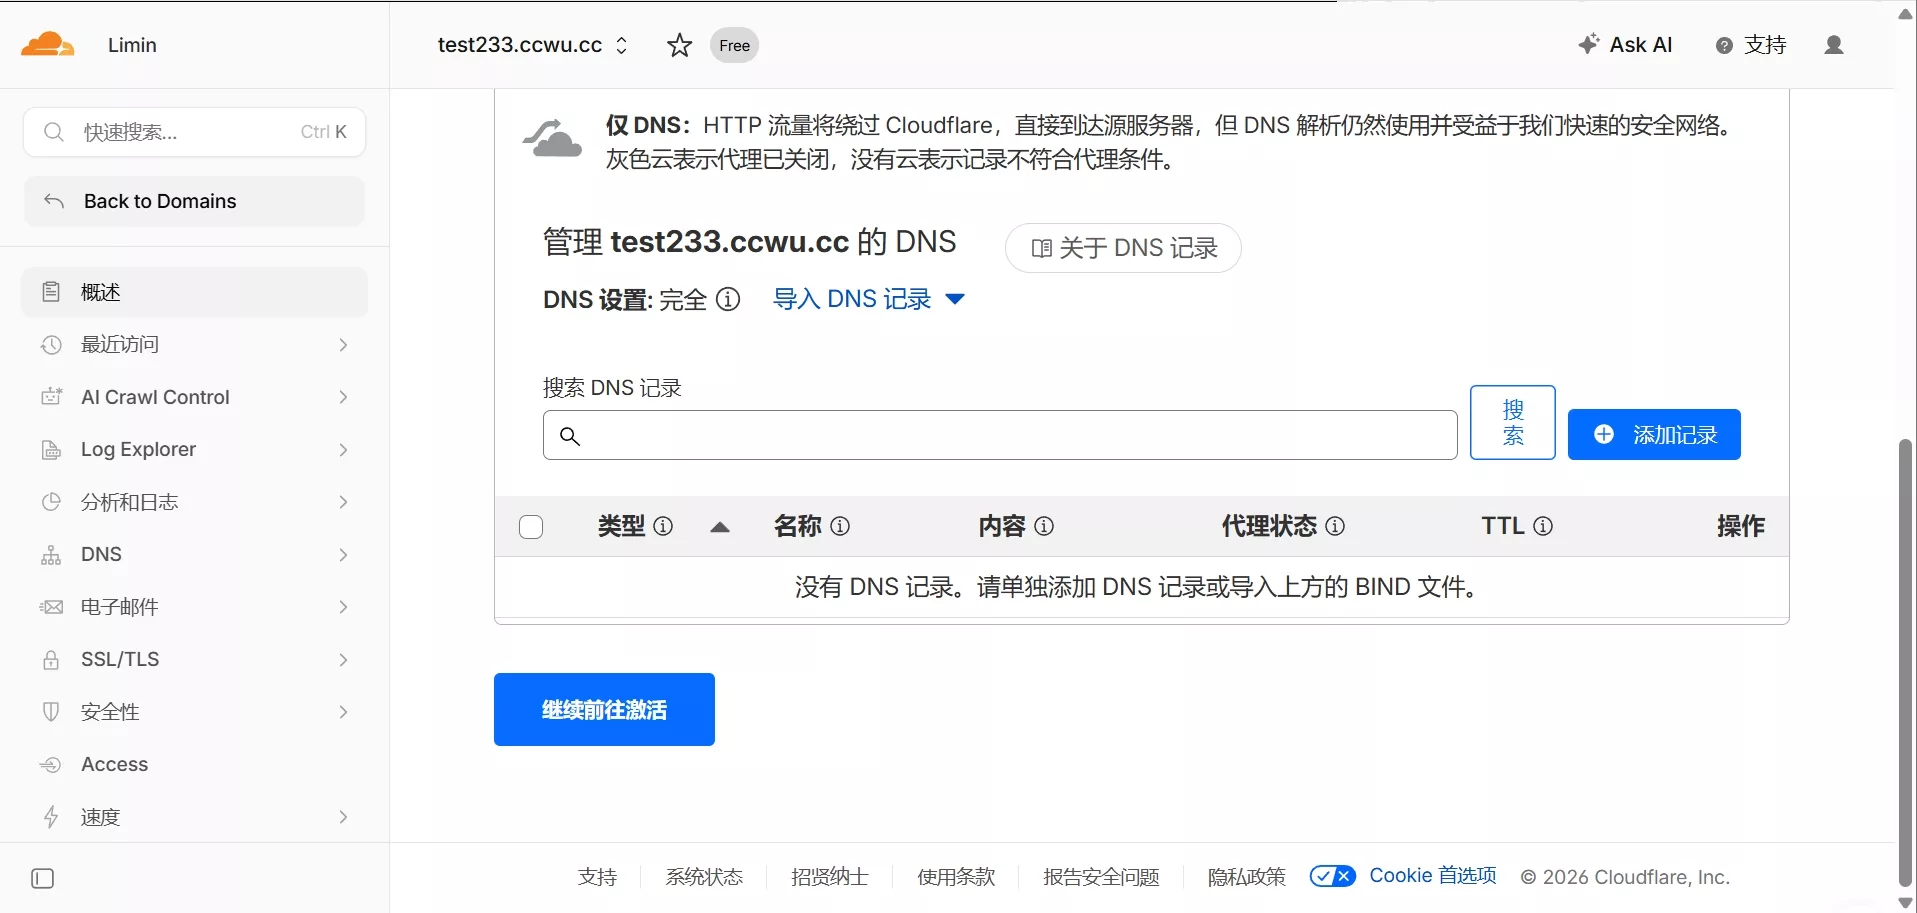Expand the 最近访问 chevron
The width and height of the screenshot is (1917, 913).
click(343, 345)
